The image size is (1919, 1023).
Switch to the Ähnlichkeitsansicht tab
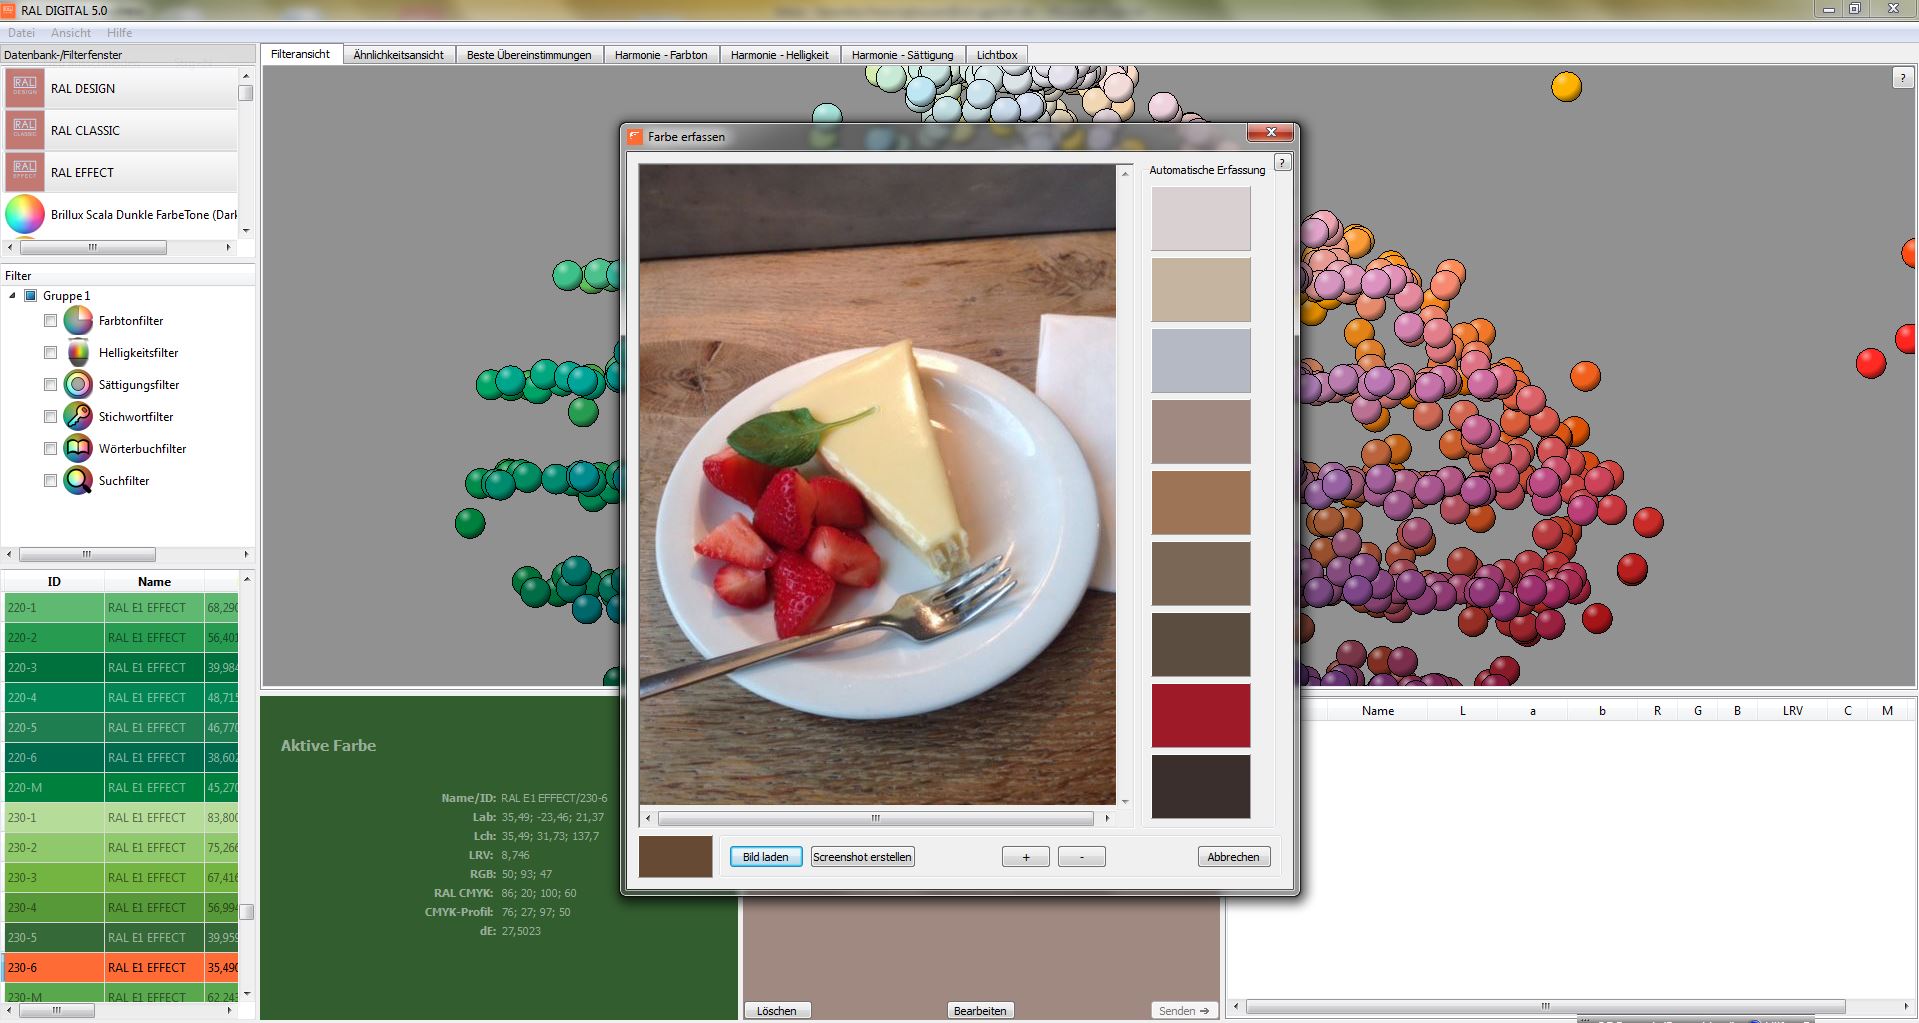click(398, 55)
